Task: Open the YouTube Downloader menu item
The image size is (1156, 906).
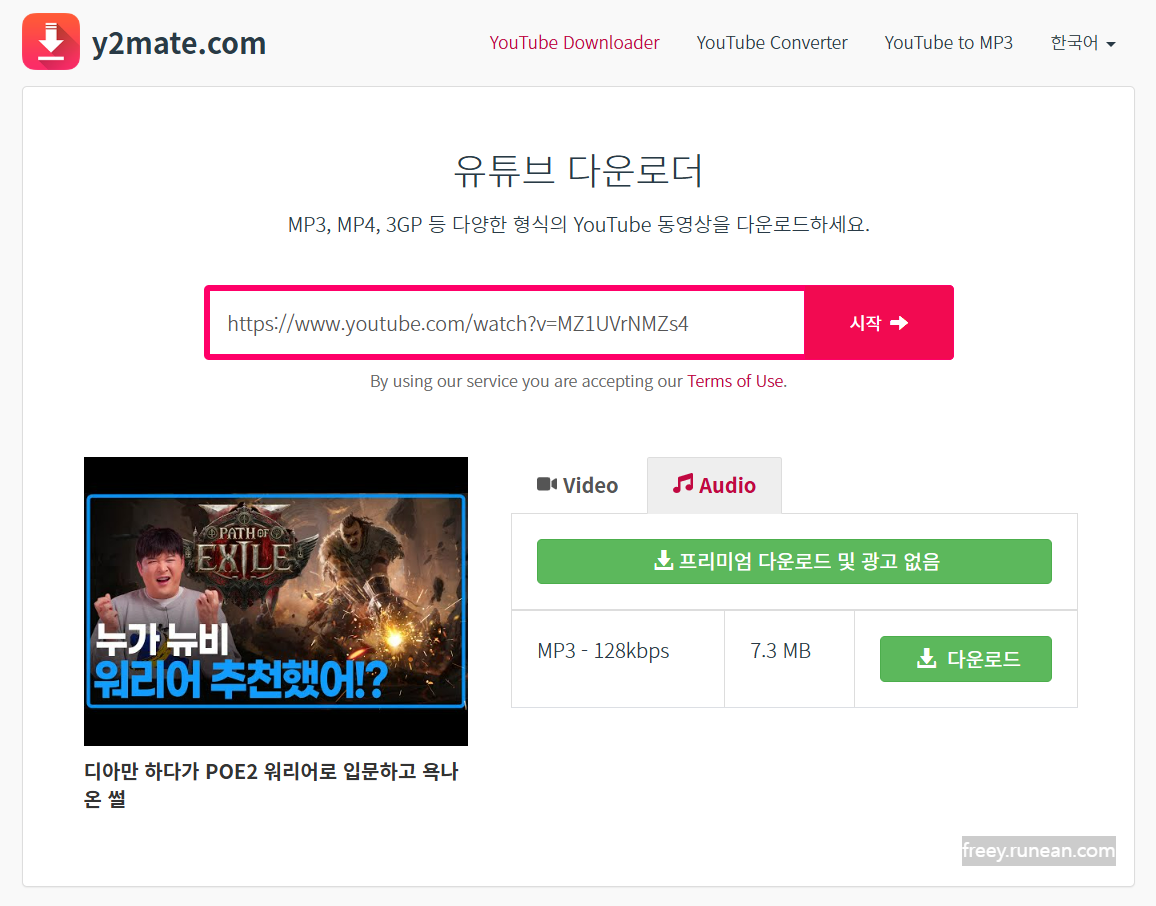Action: 574,43
